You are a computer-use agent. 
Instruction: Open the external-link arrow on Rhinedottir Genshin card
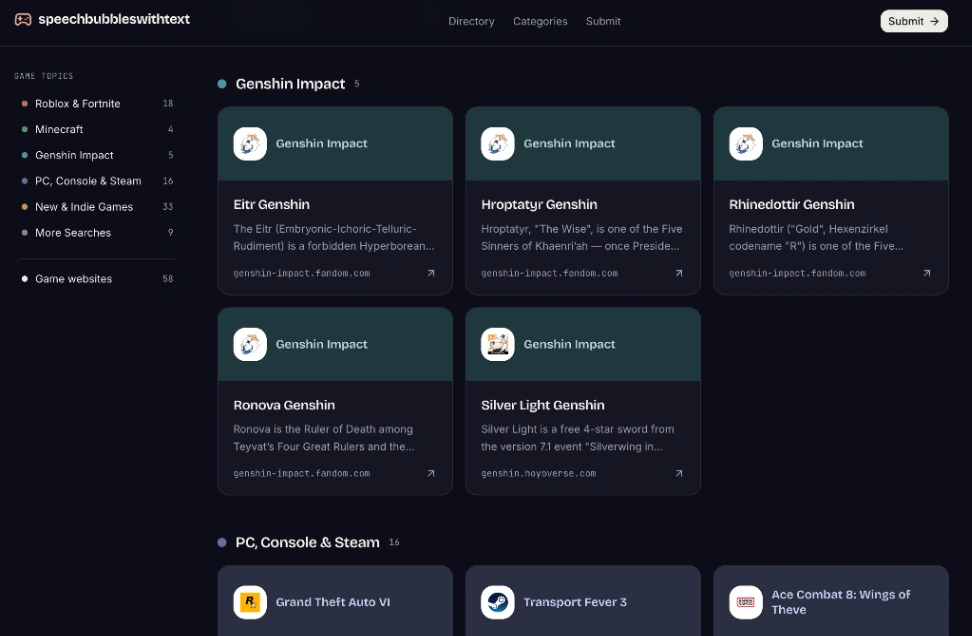[927, 273]
